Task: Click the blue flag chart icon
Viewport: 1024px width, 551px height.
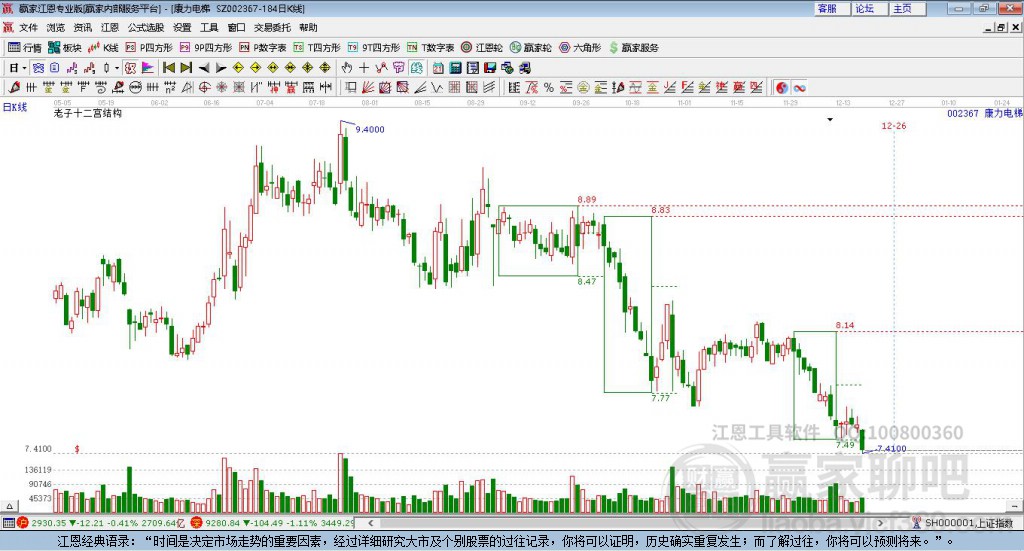Action: coord(148,68)
